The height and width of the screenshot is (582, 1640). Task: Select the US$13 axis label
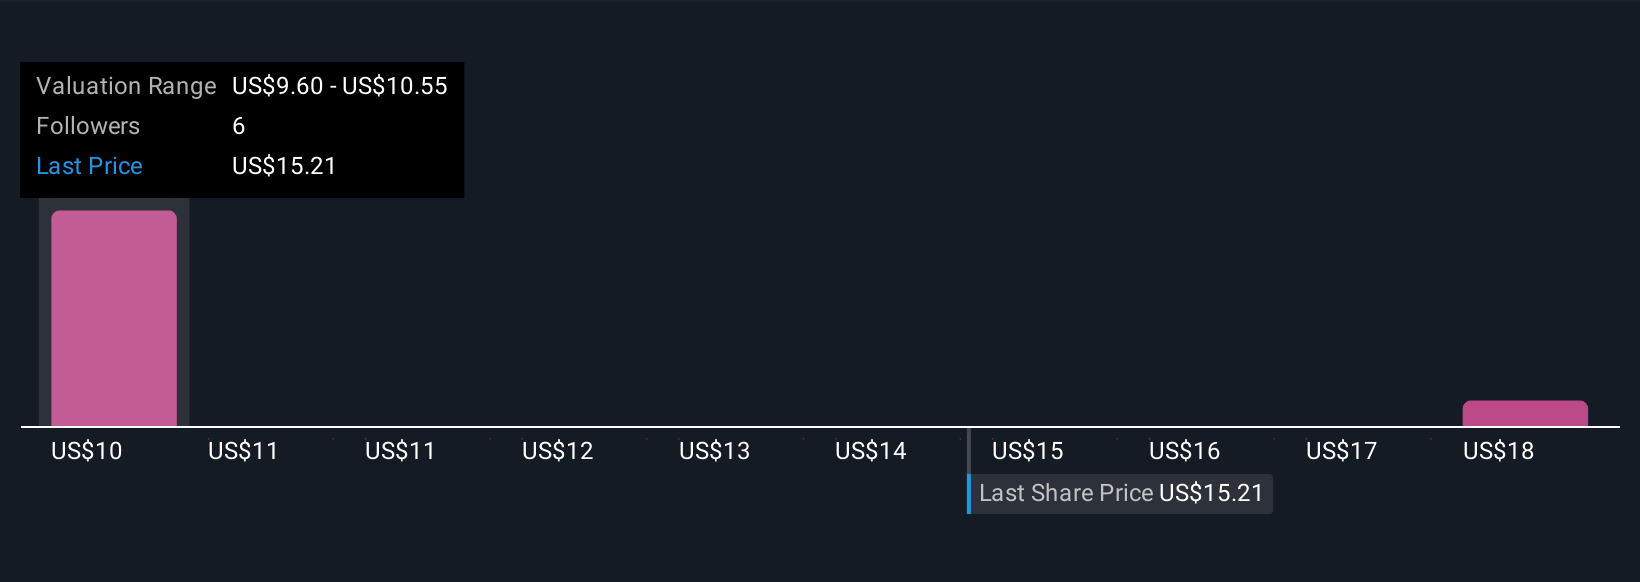[715, 451]
